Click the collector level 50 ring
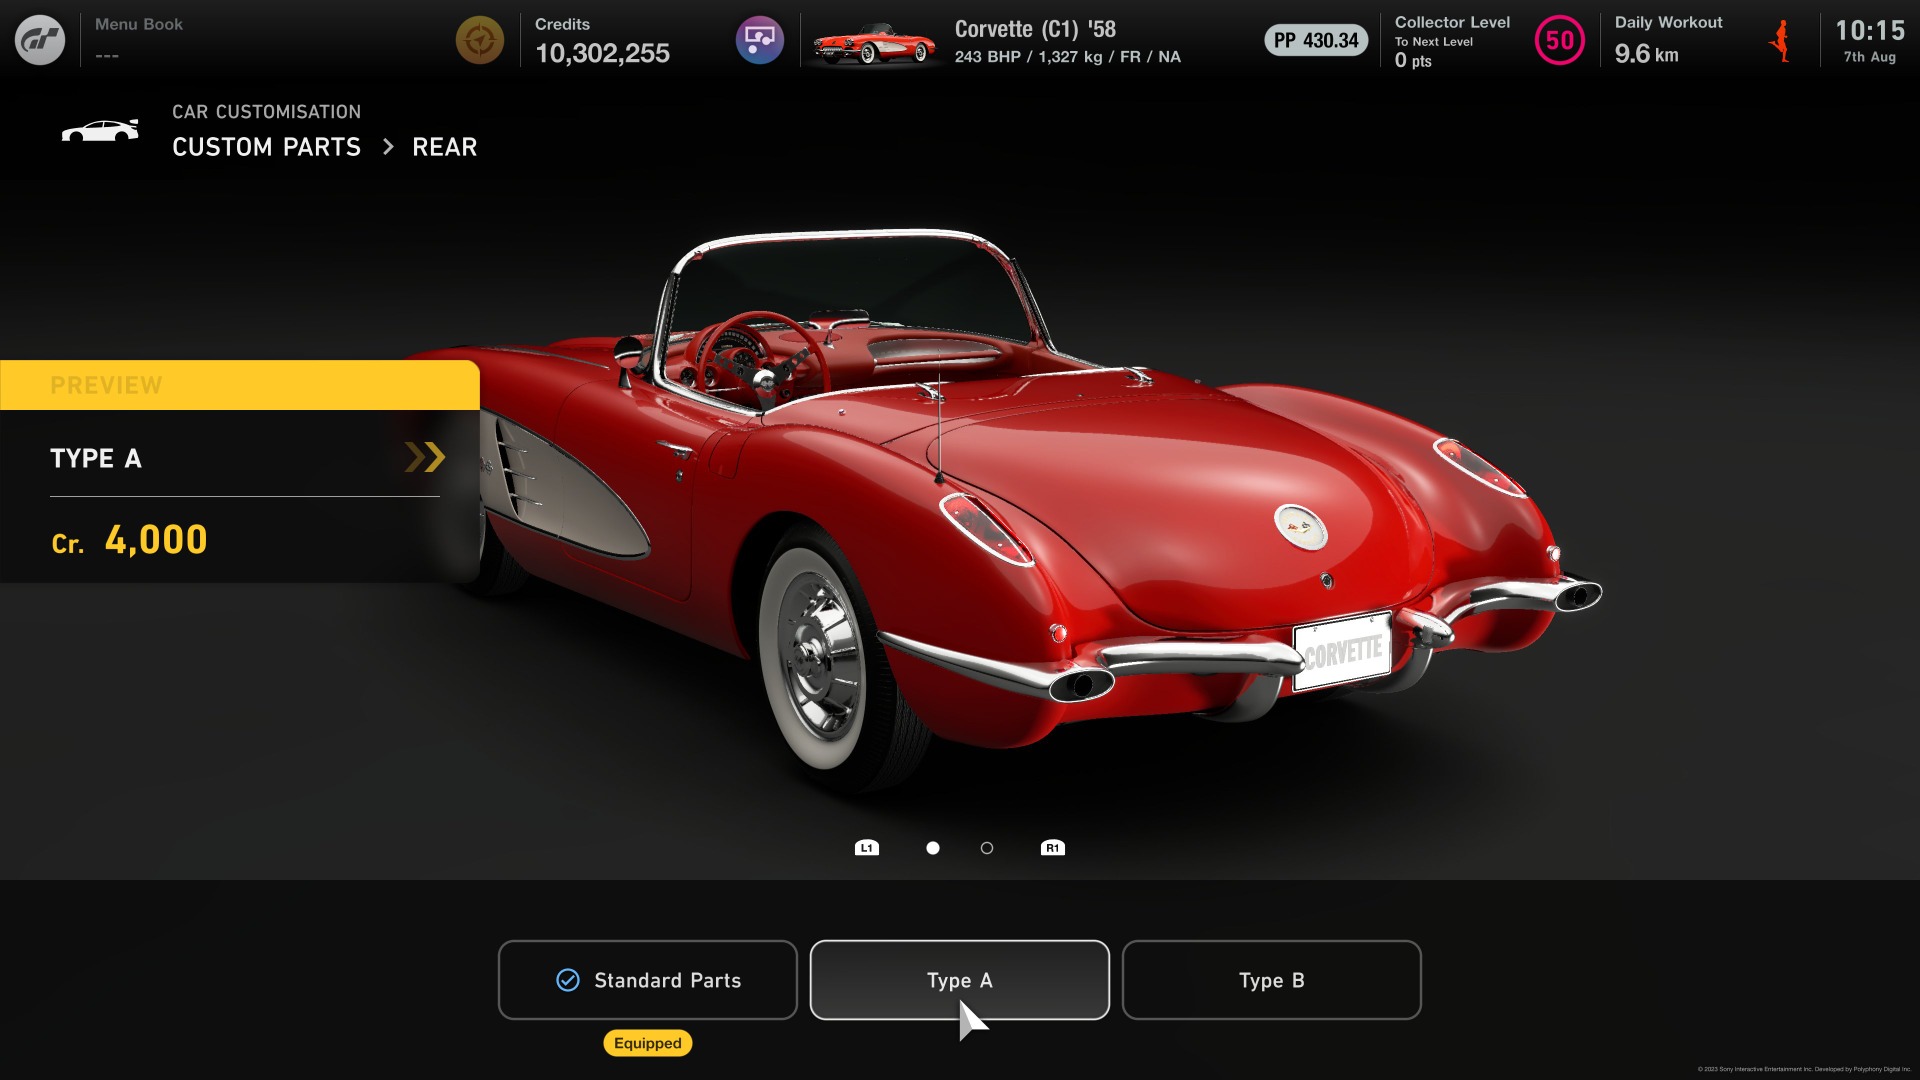The width and height of the screenshot is (1920, 1080). (x=1560, y=40)
